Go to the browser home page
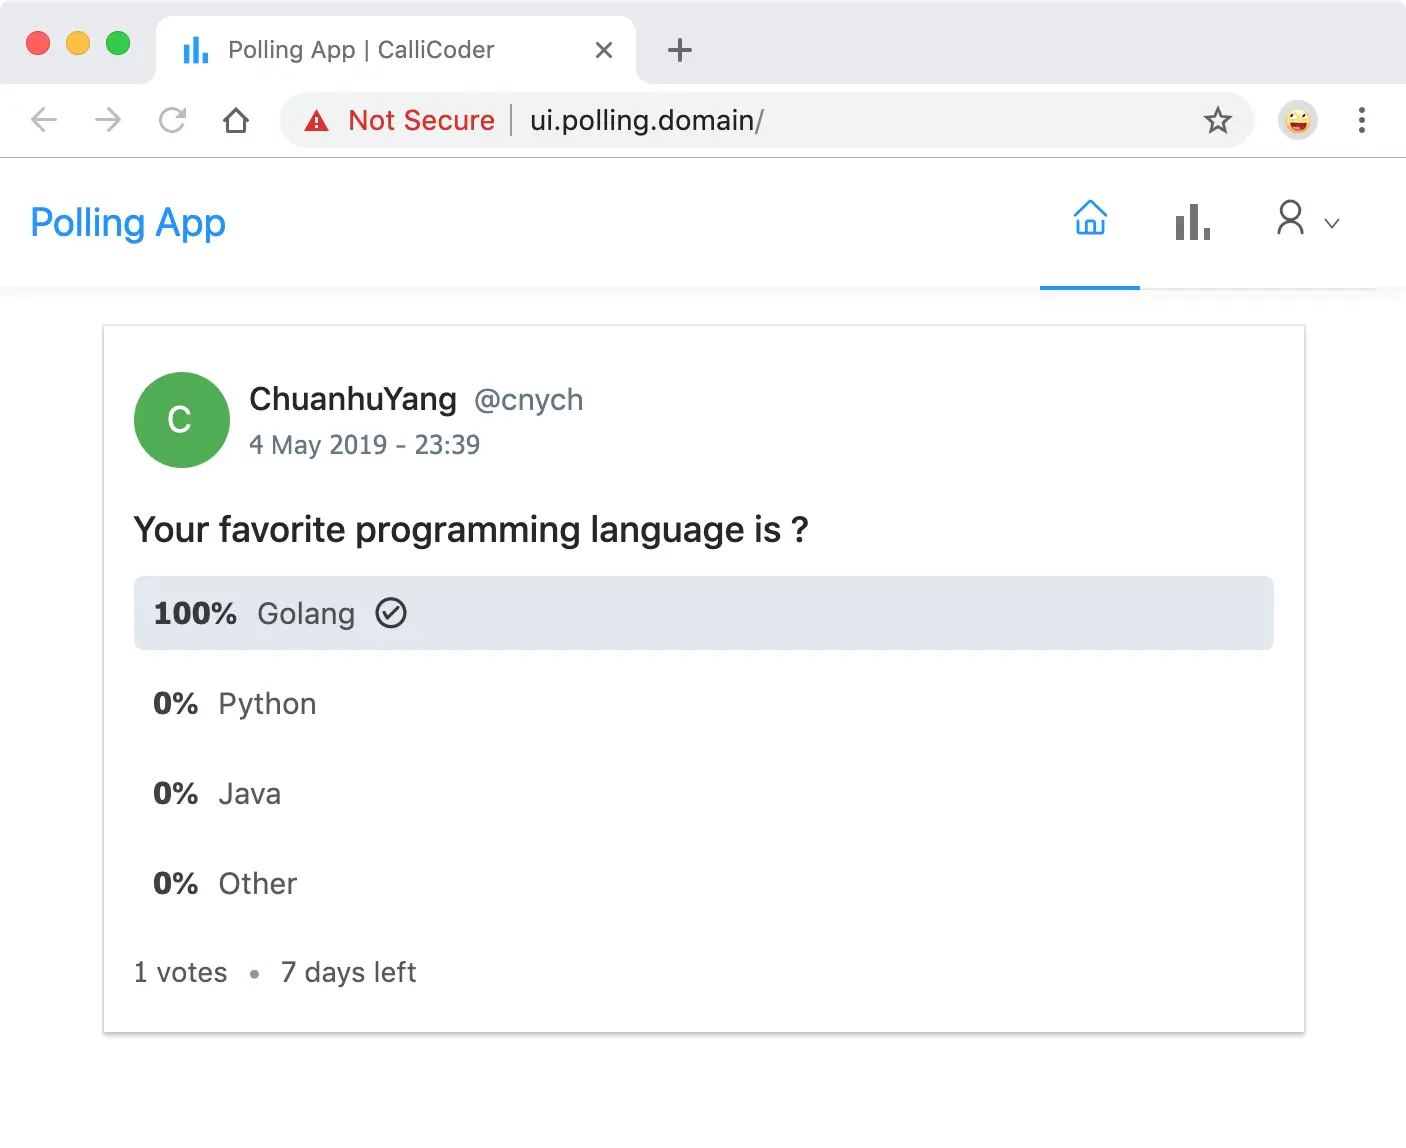Viewport: 1406px width, 1148px height. pos(236,120)
